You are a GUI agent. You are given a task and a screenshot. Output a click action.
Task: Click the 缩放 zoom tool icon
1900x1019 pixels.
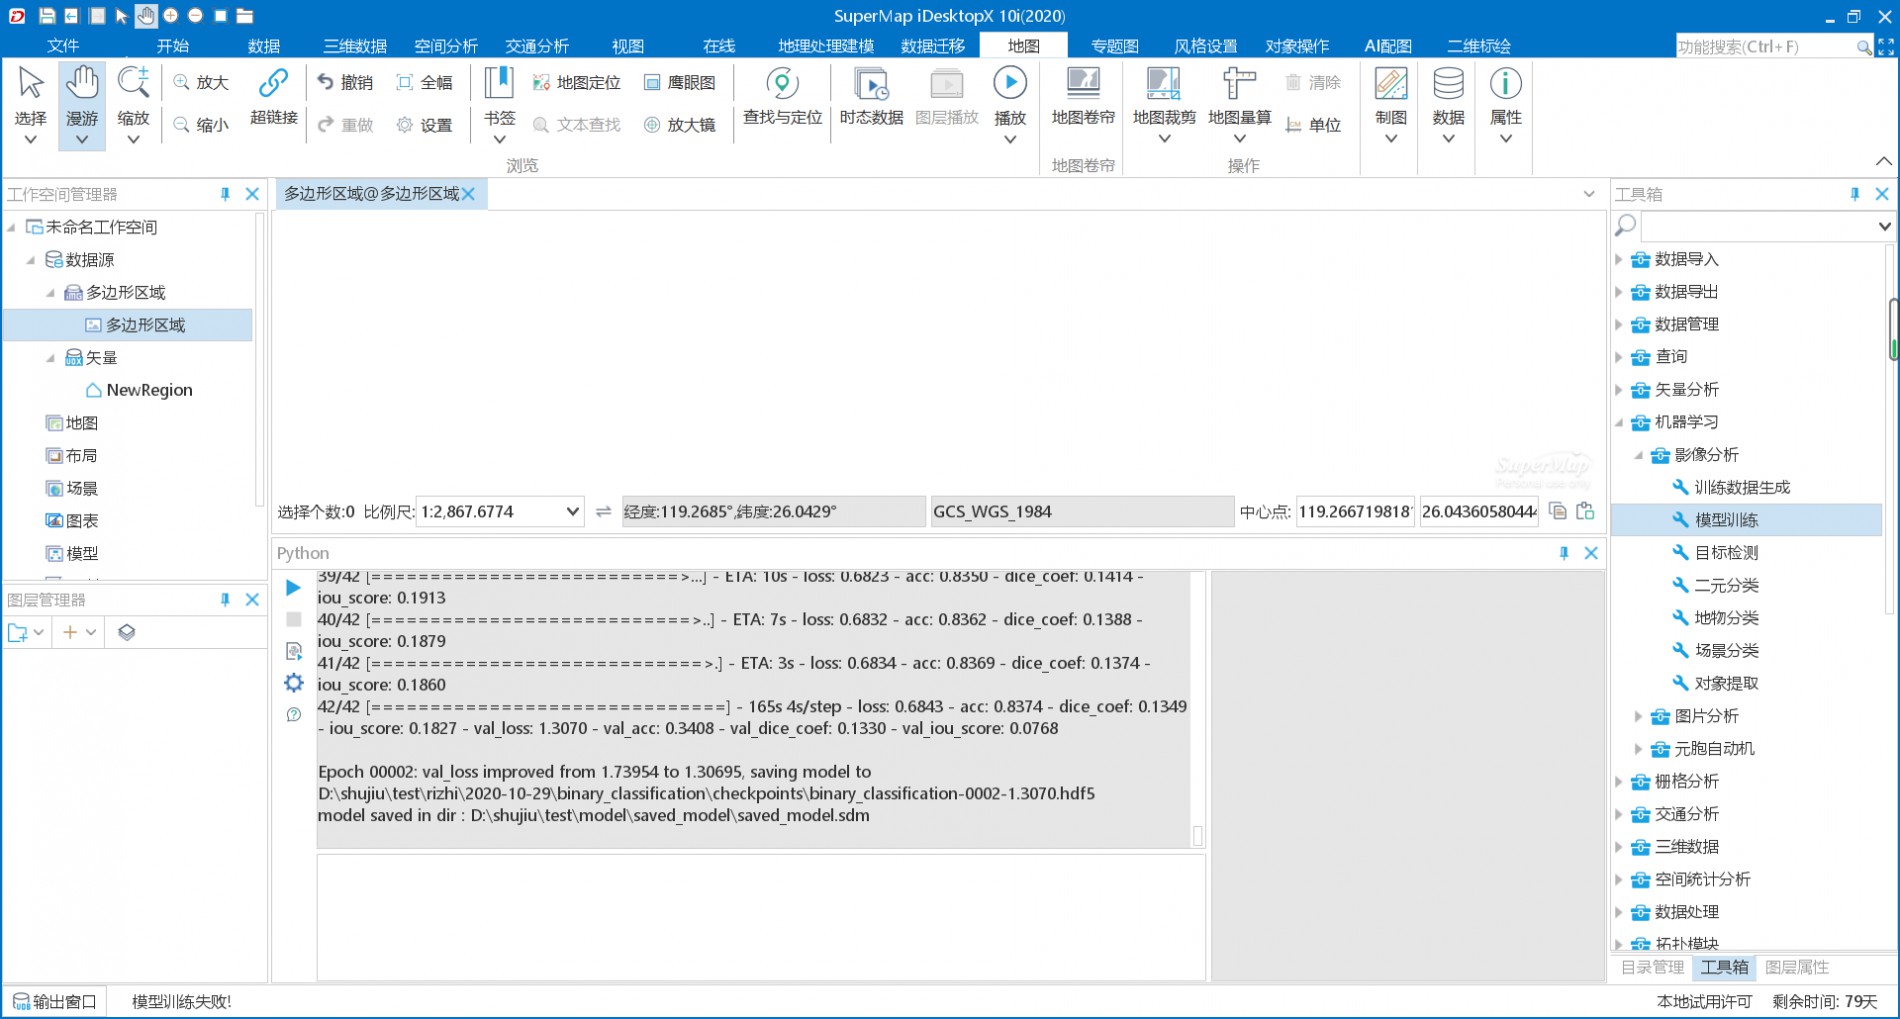133,105
